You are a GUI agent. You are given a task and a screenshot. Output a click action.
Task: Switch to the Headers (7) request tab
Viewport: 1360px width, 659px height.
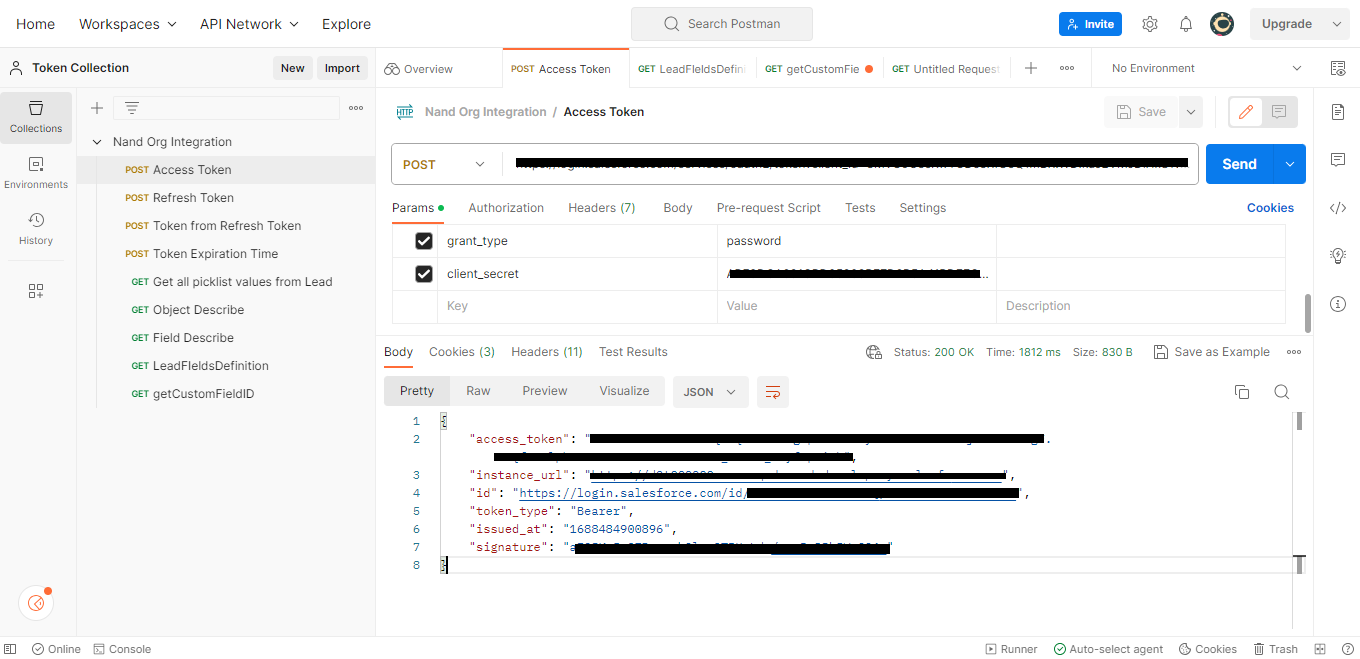click(602, 208)
